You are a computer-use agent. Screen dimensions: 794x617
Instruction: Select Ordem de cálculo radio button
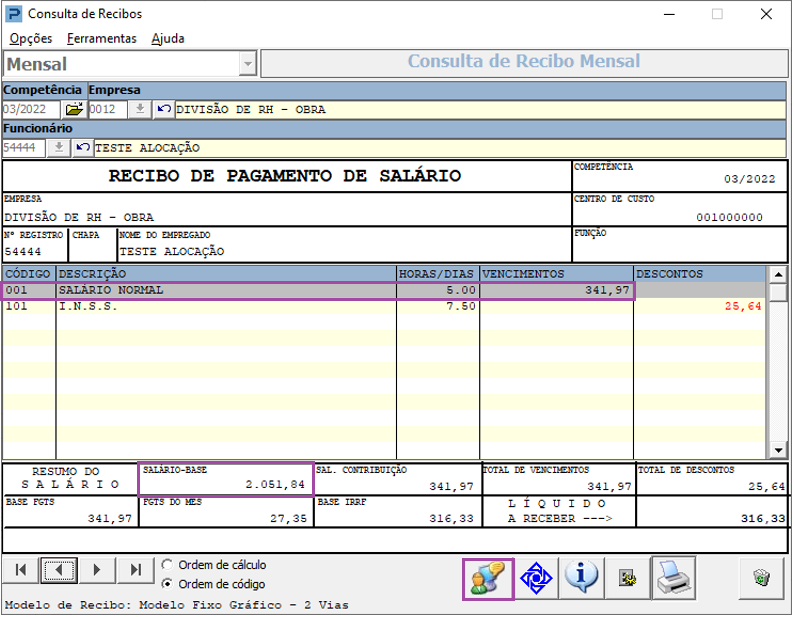click(167, 564)
